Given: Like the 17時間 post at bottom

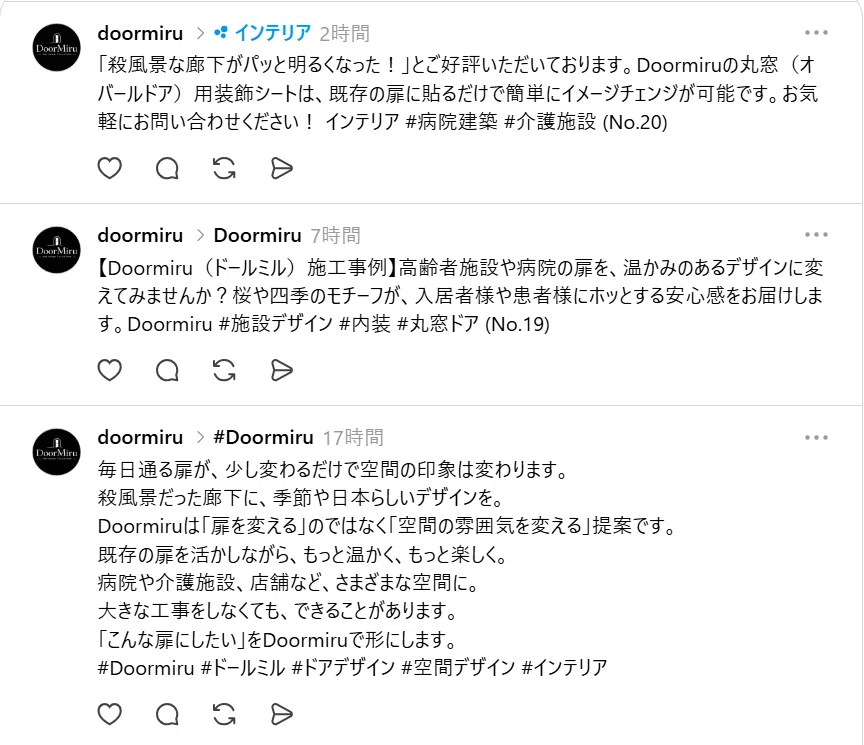Looking at the screenshot, I should pyautogui.click(x=110, y=714).
